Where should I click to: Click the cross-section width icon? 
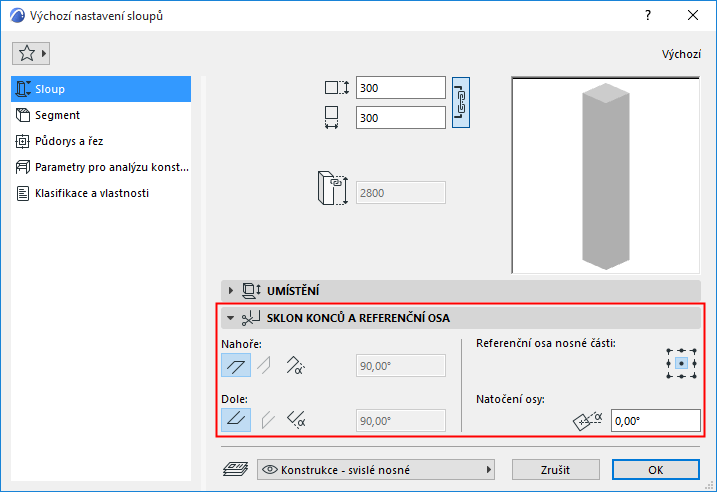[332, 118]
